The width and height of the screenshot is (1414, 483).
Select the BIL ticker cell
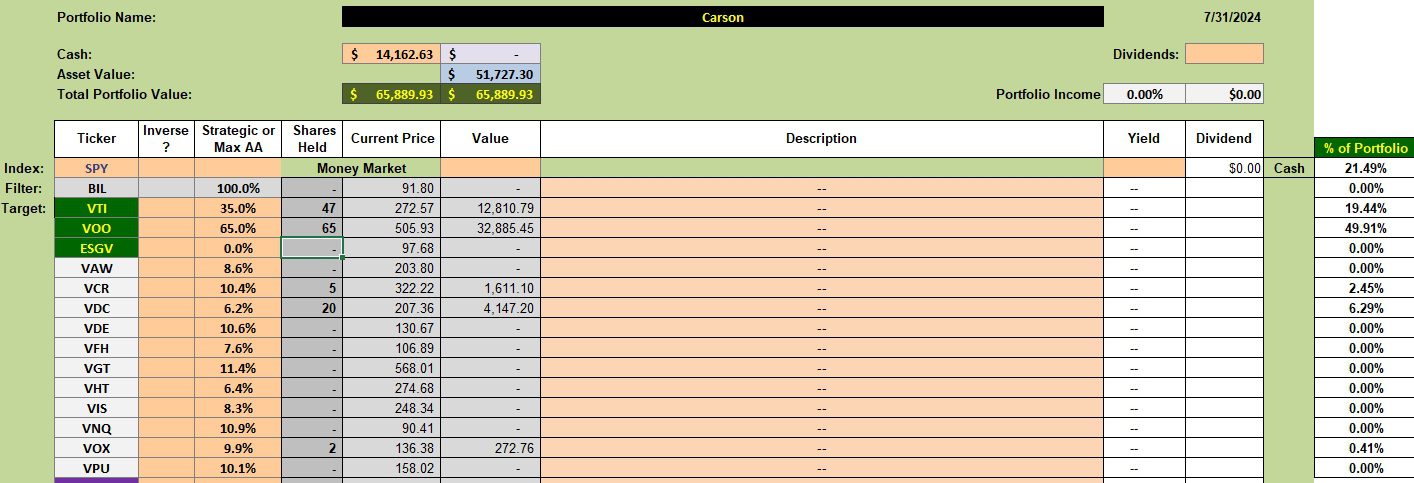tap(97, 188)
